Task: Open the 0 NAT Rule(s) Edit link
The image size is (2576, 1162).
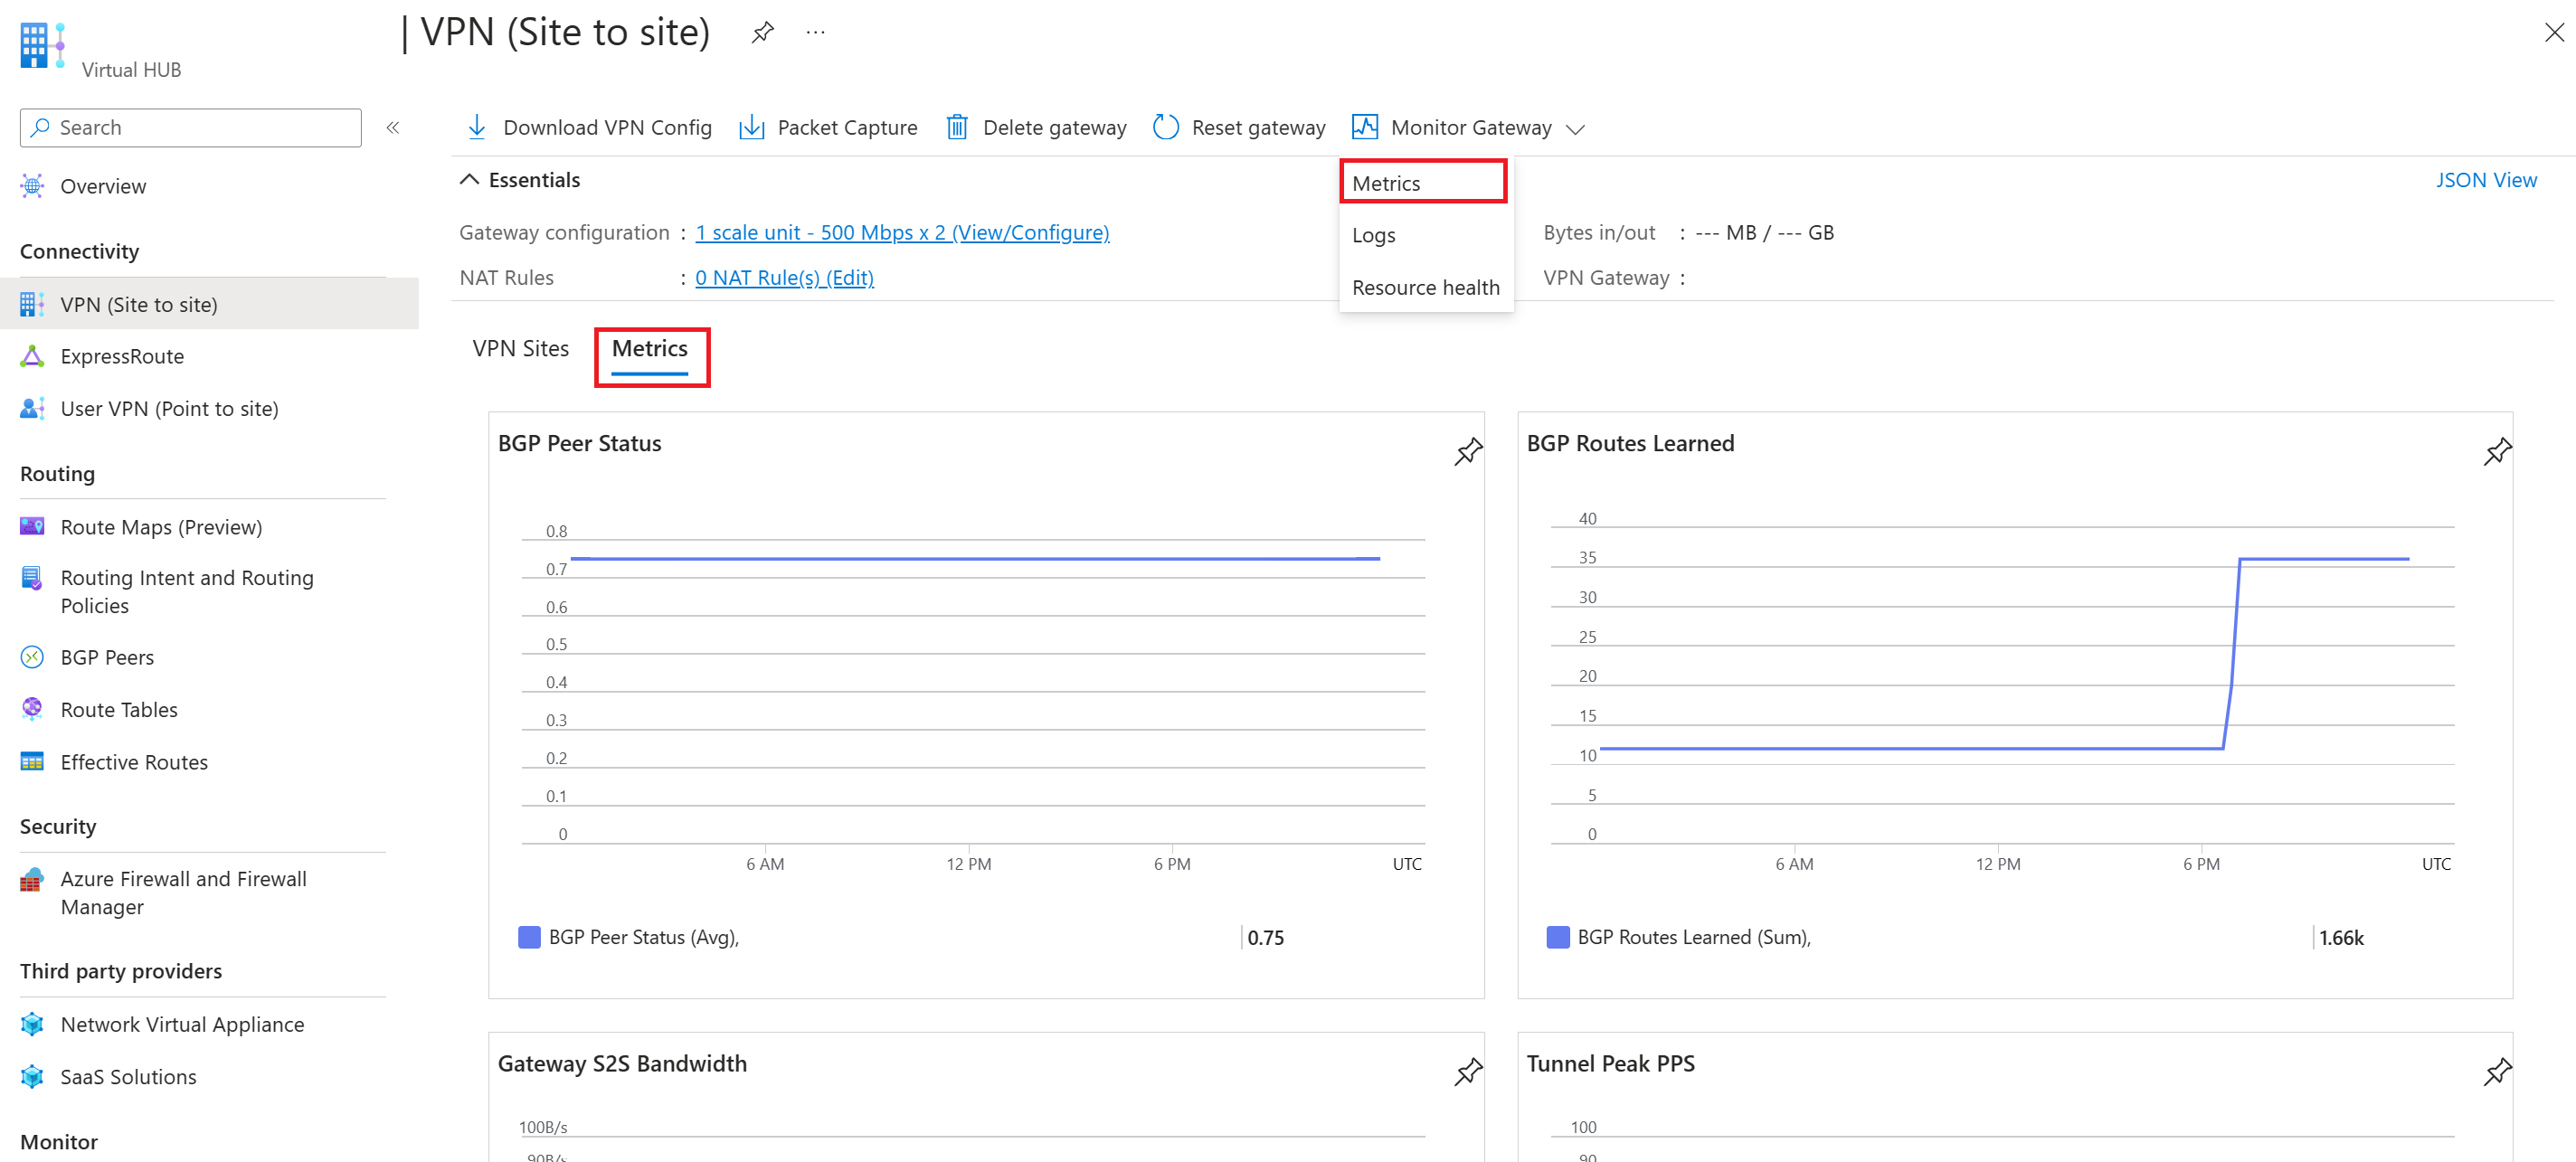Action: [784, 277]
